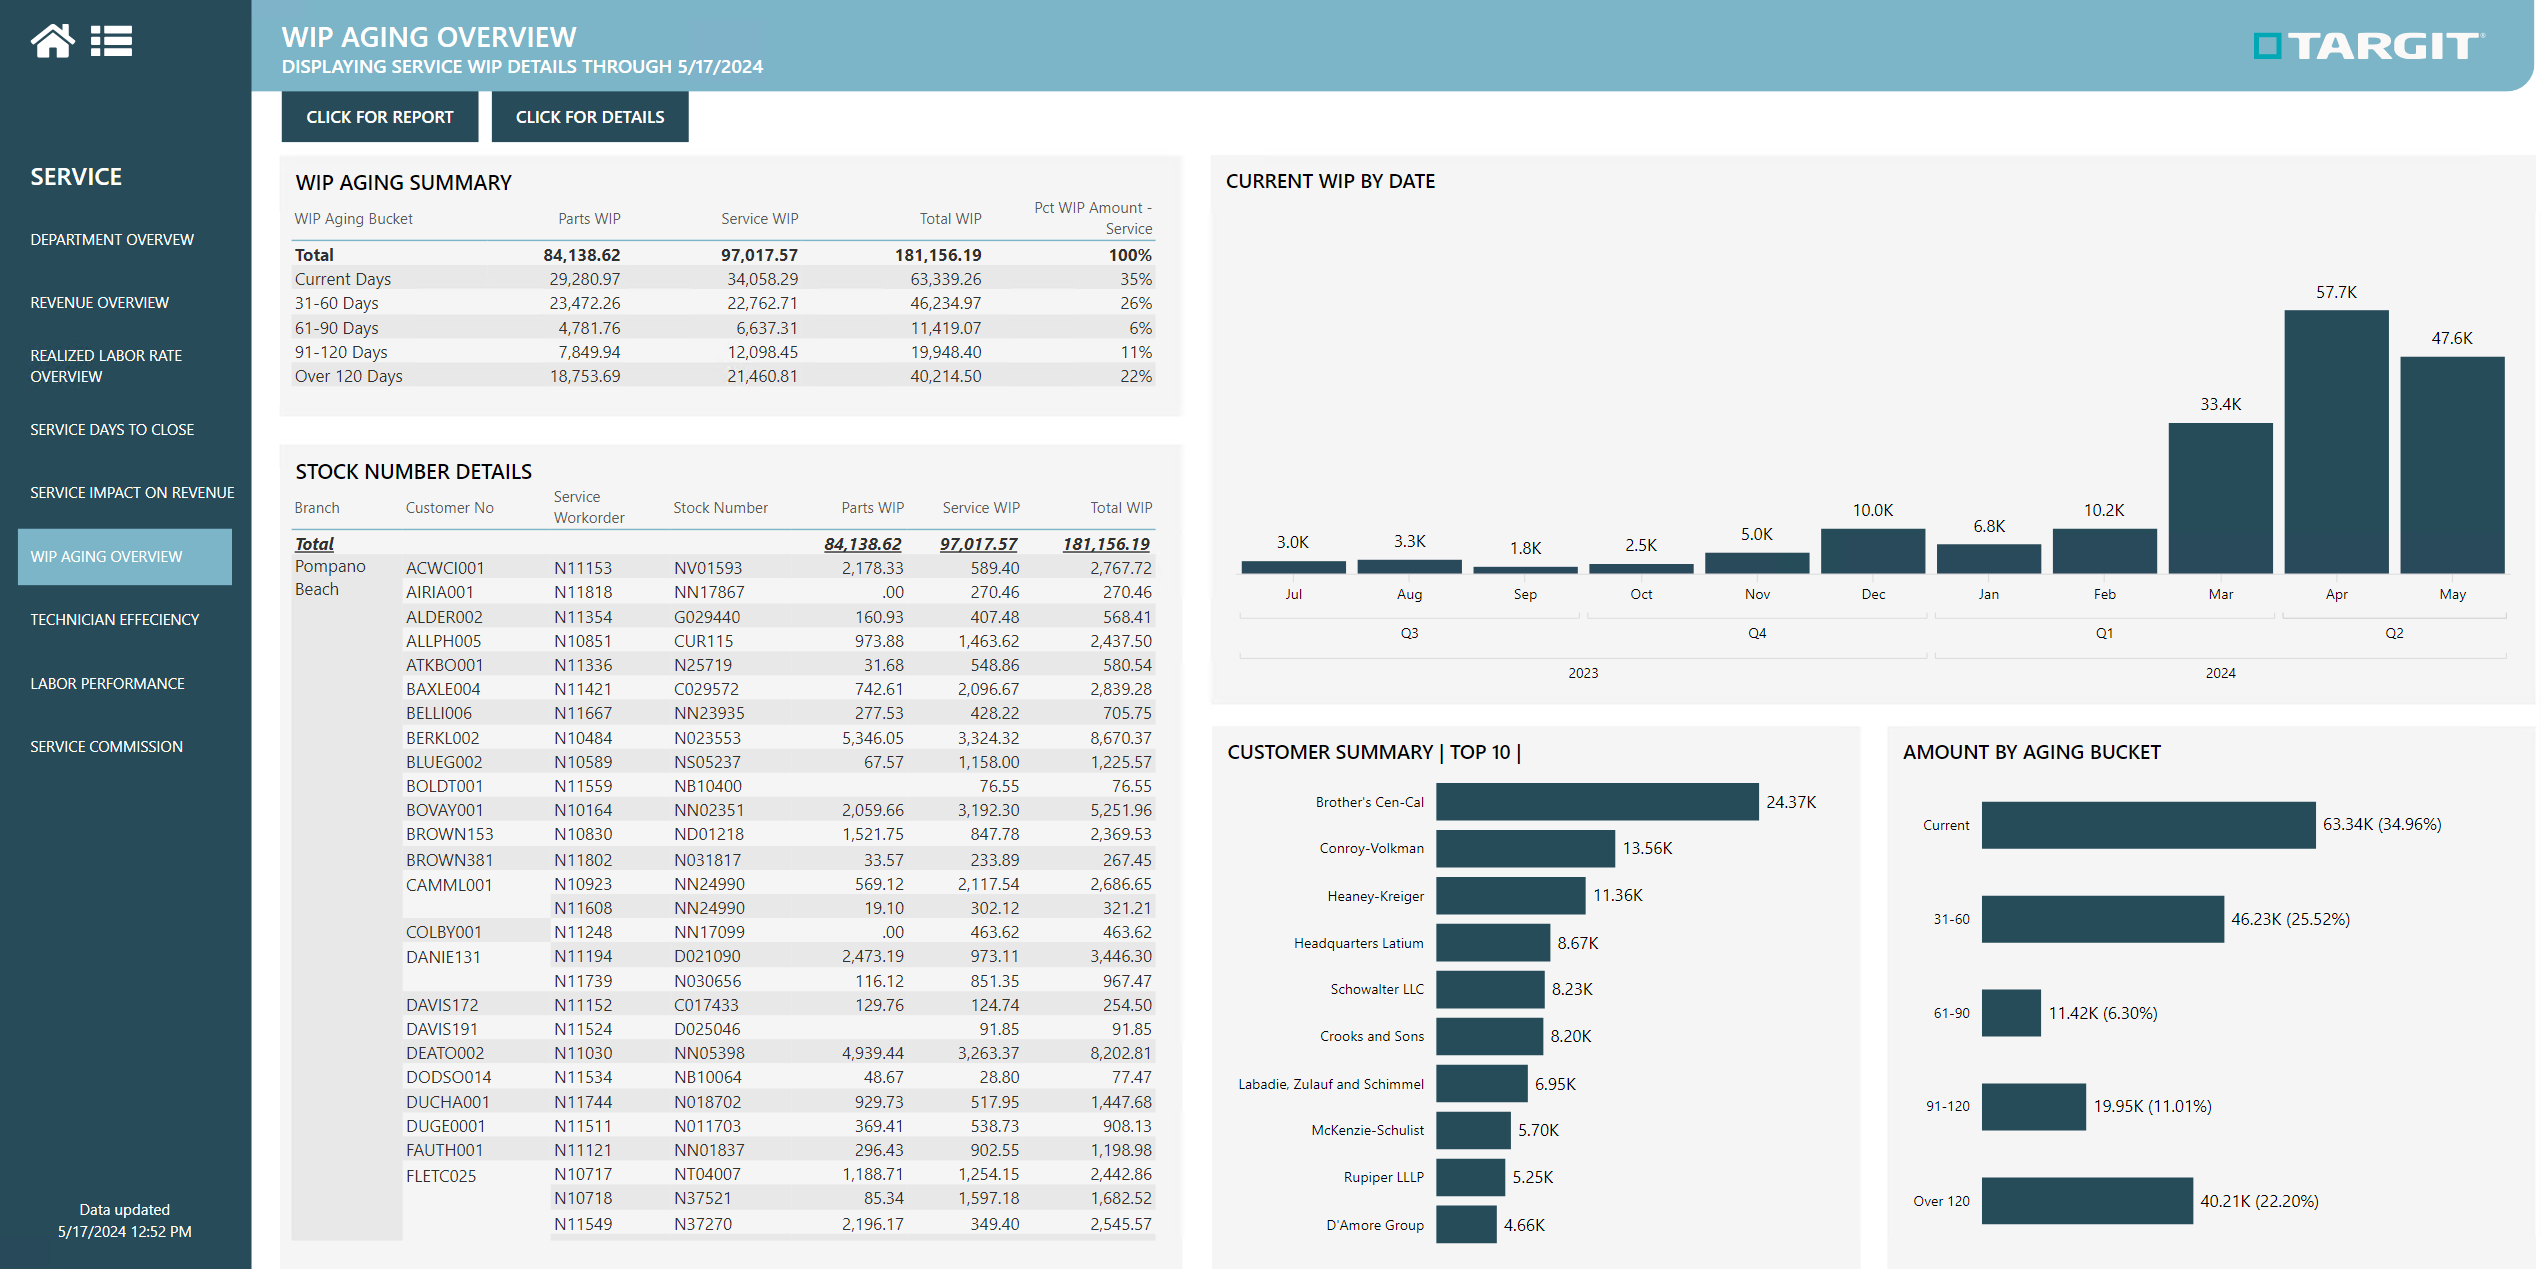Navigate to Service Impact on Revenue
This screenshot has width=2542, height=1269.
[x=131, y=492]
